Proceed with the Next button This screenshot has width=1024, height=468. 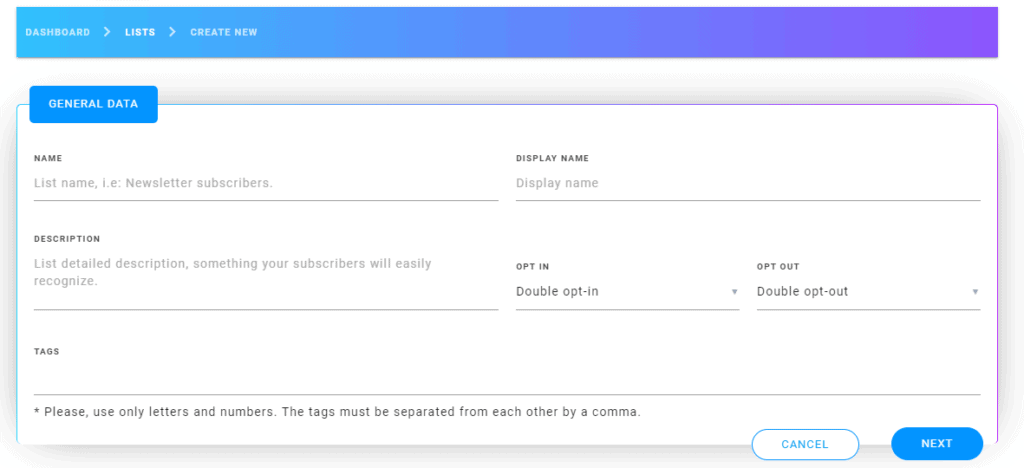click(936, 444)
